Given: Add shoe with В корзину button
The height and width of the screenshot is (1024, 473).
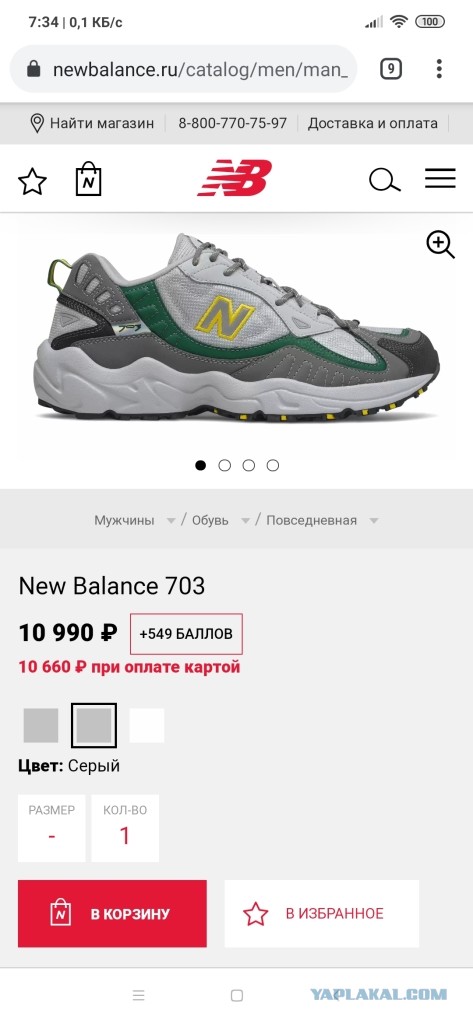Looking at the screenshot, I should pyautogui.click(x=112, y=914).
